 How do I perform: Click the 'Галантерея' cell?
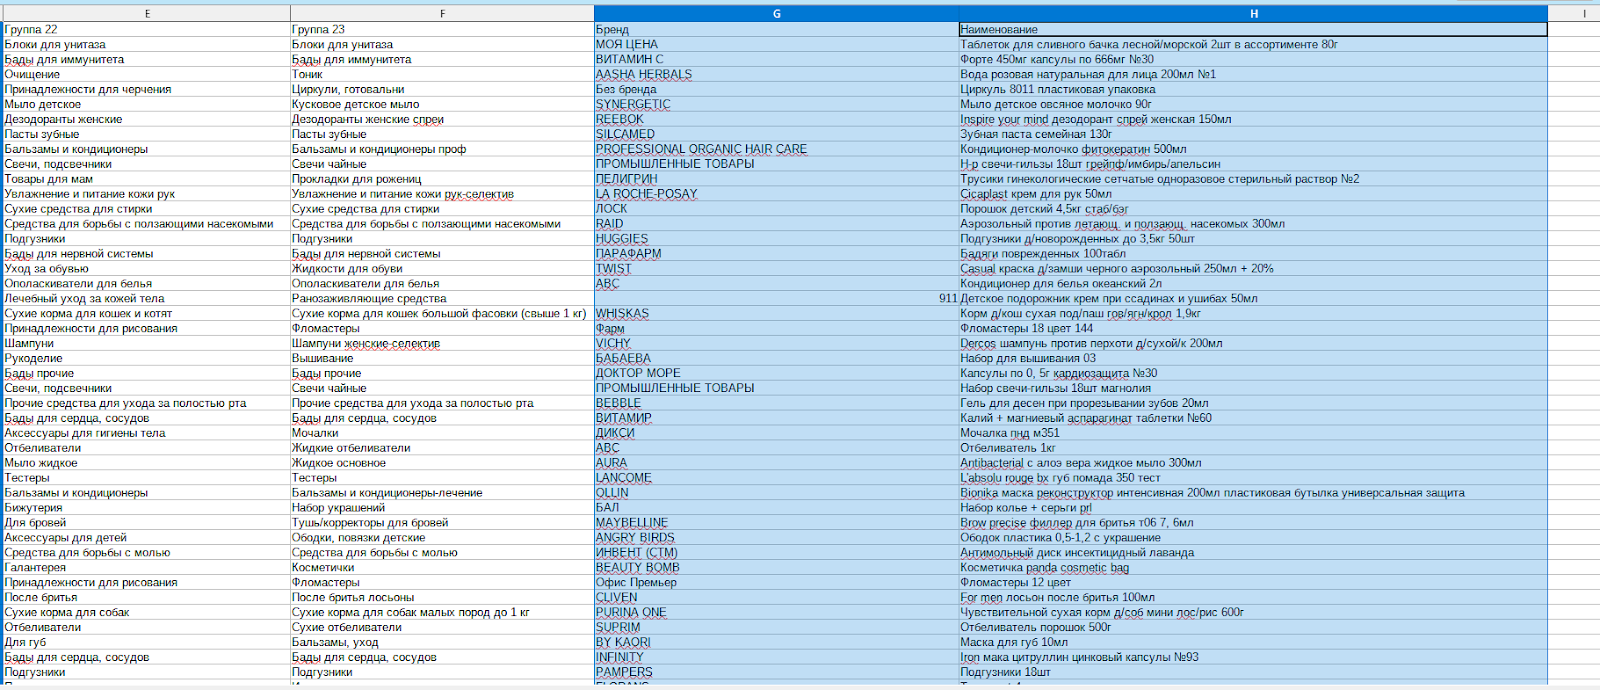147,567
